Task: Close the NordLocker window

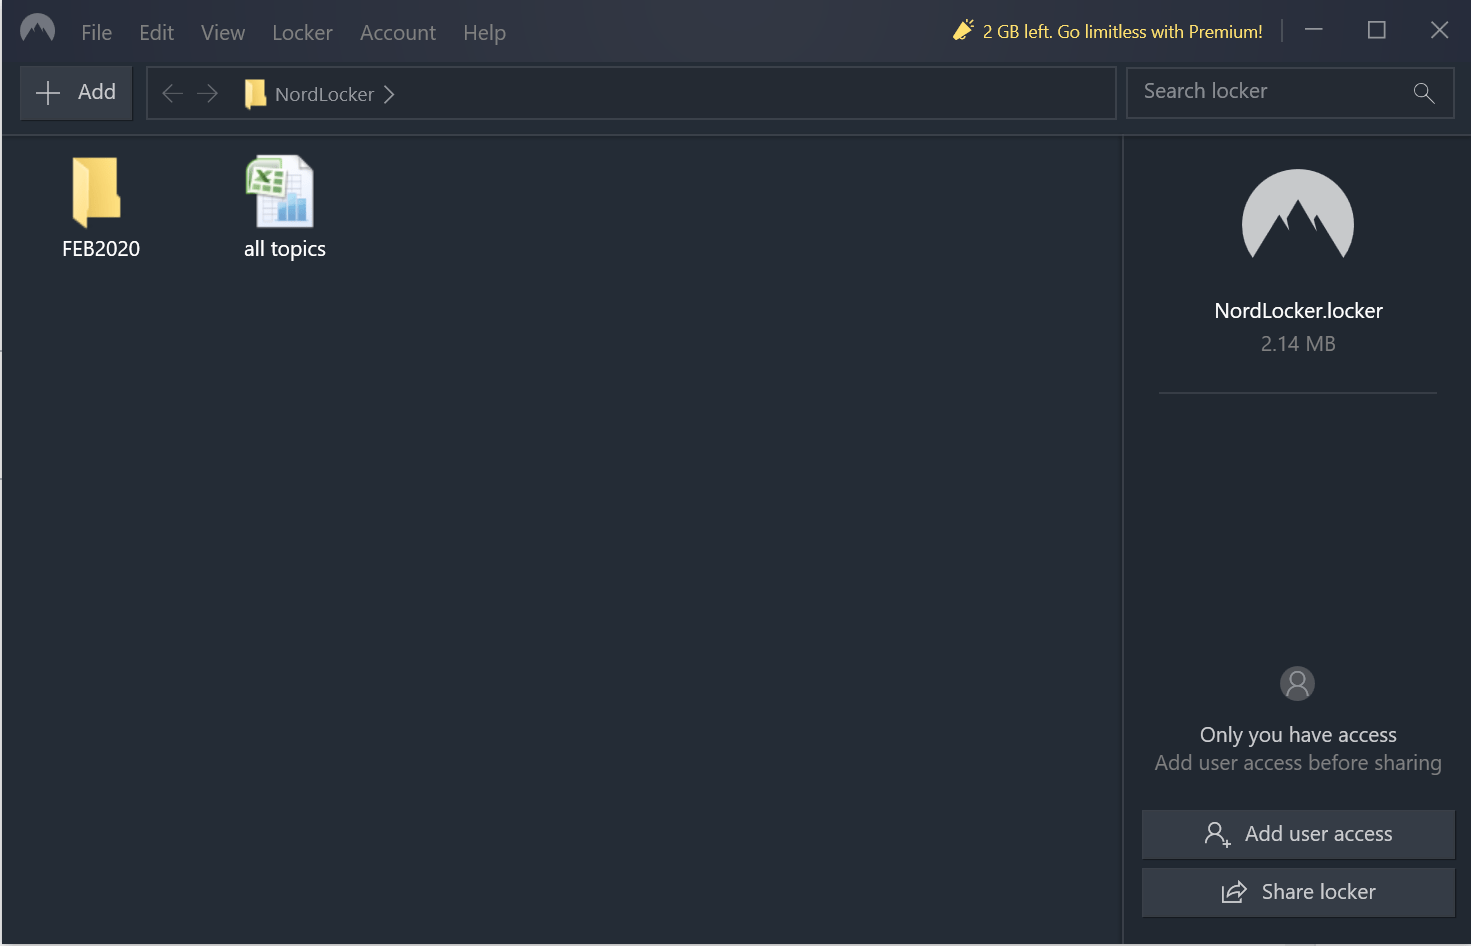Action: coord(1439,30)
